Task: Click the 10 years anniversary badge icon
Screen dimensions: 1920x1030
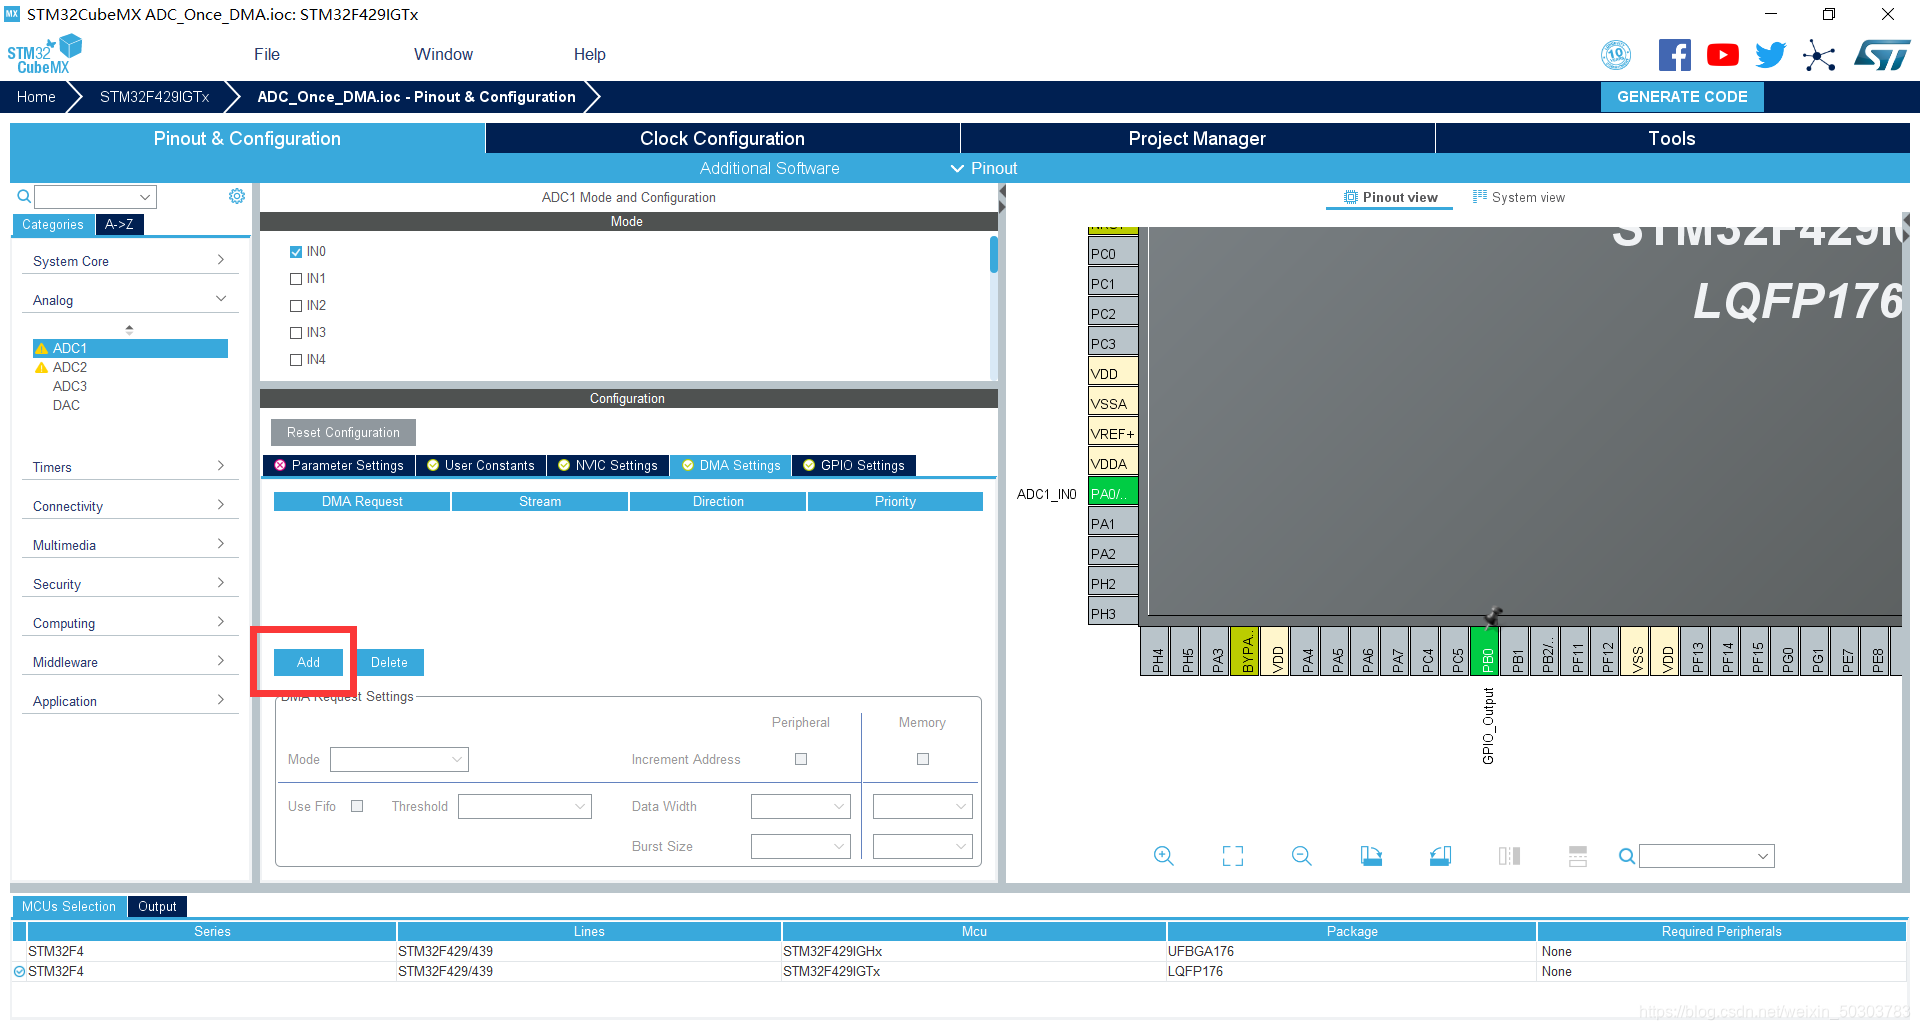Action: coord(1616,55)
